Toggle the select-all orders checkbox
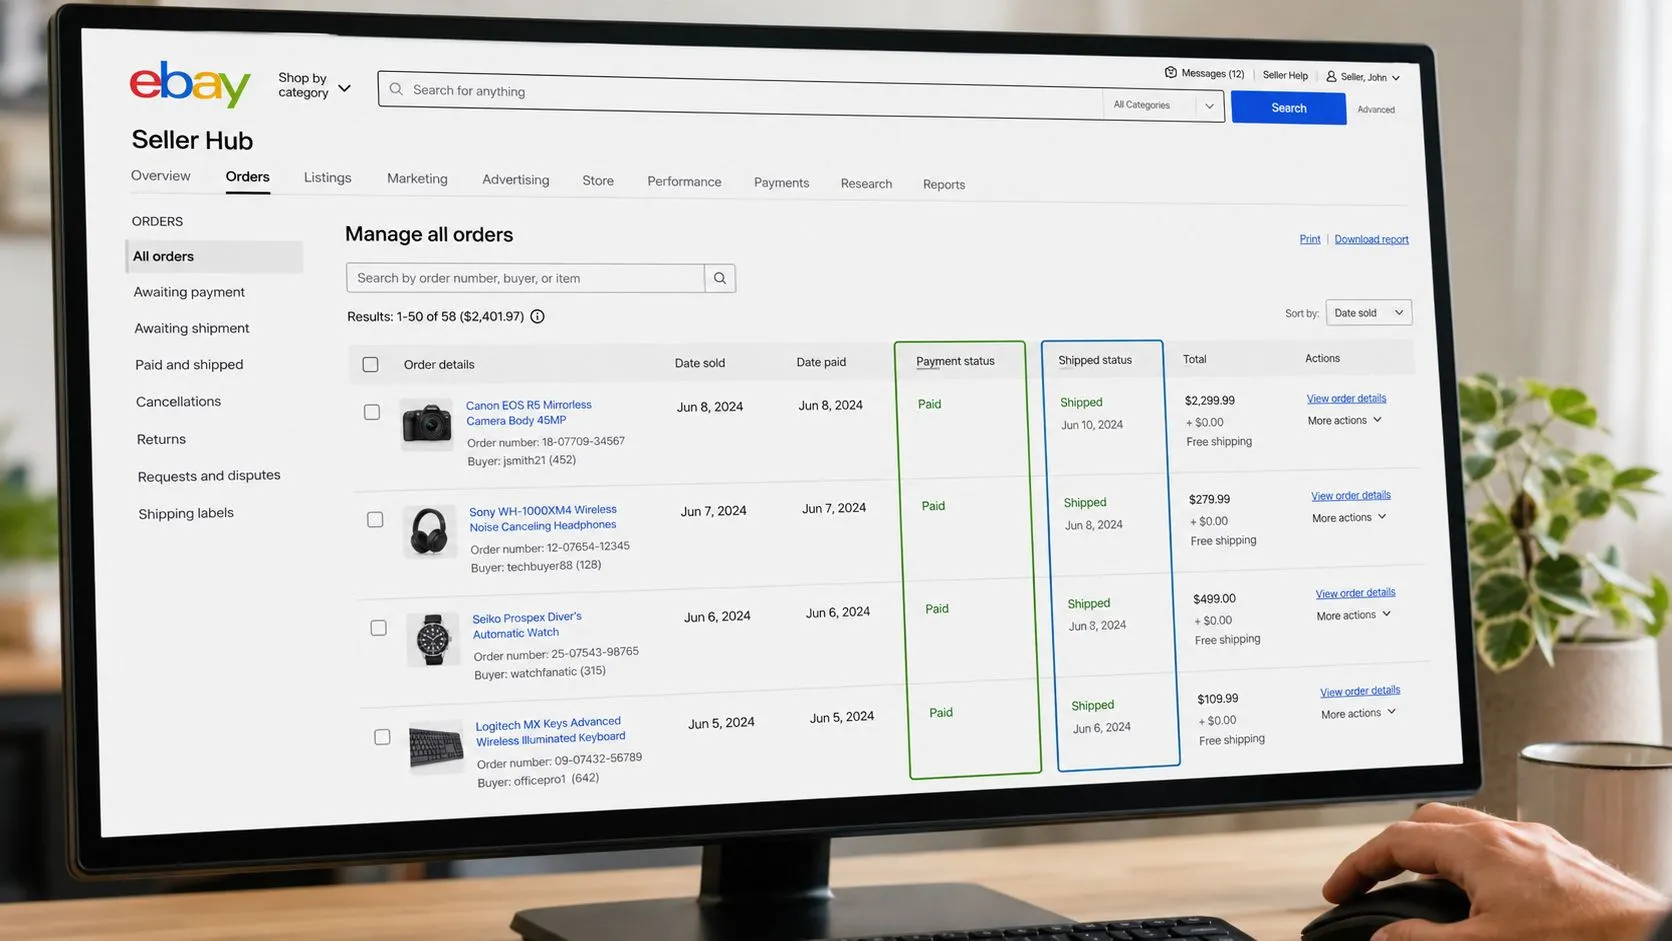Viewport: 1672px width, 941px height. (x=370, y=364)
